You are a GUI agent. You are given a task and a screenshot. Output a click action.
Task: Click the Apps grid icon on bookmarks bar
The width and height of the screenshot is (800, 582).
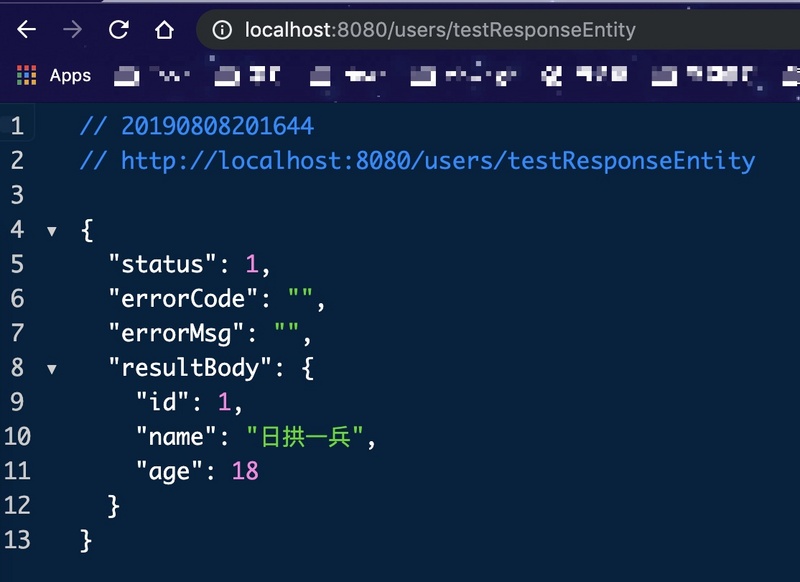(x=24, y=75)
